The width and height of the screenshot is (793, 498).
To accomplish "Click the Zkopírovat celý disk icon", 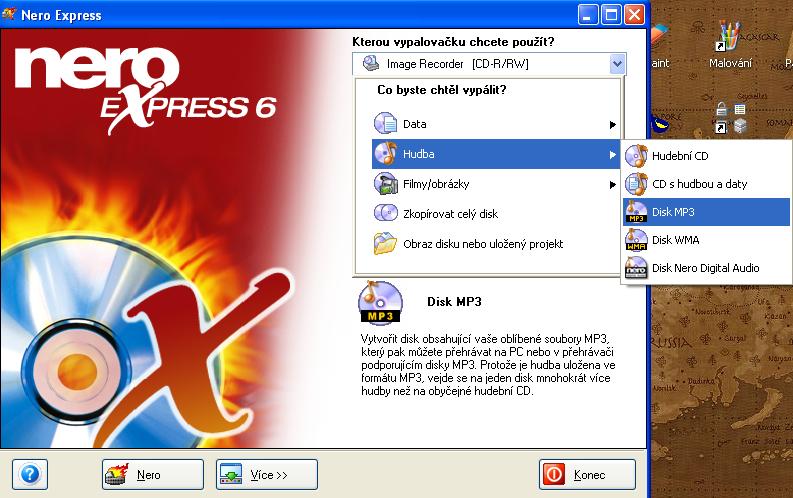I will point(385,213).
